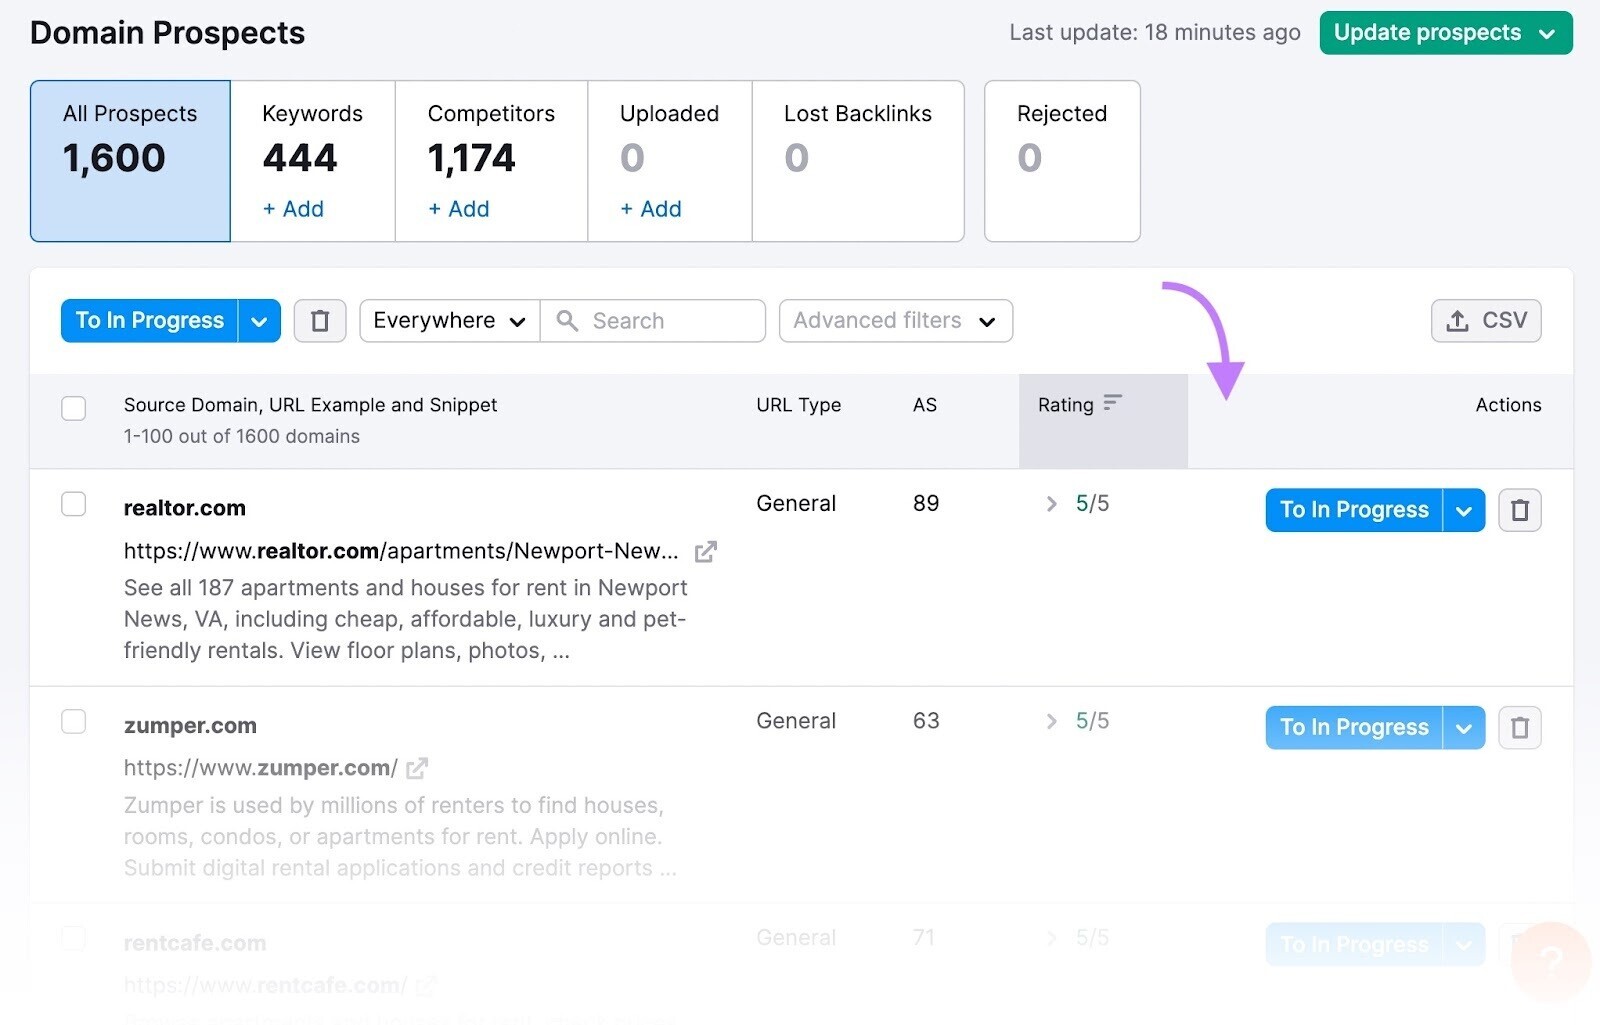Click the search magnifier icon

(568, 321)
